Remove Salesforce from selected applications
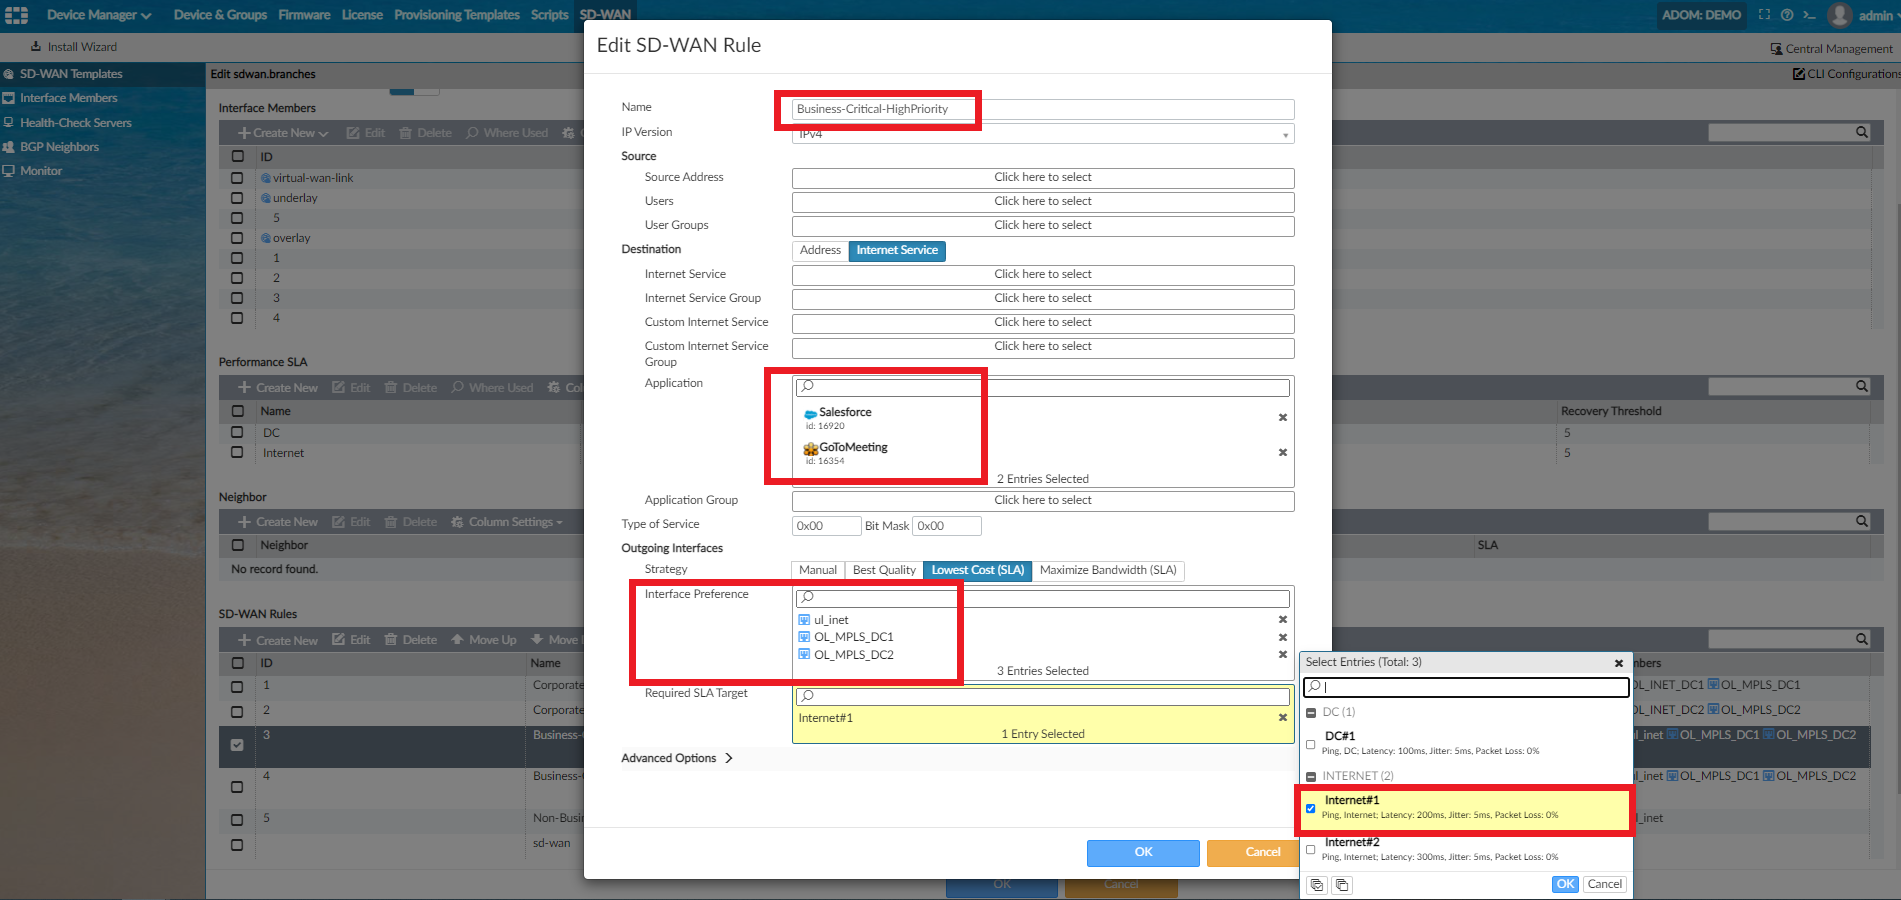The height and width of the screenshot is (900, 1901). 1283,417
